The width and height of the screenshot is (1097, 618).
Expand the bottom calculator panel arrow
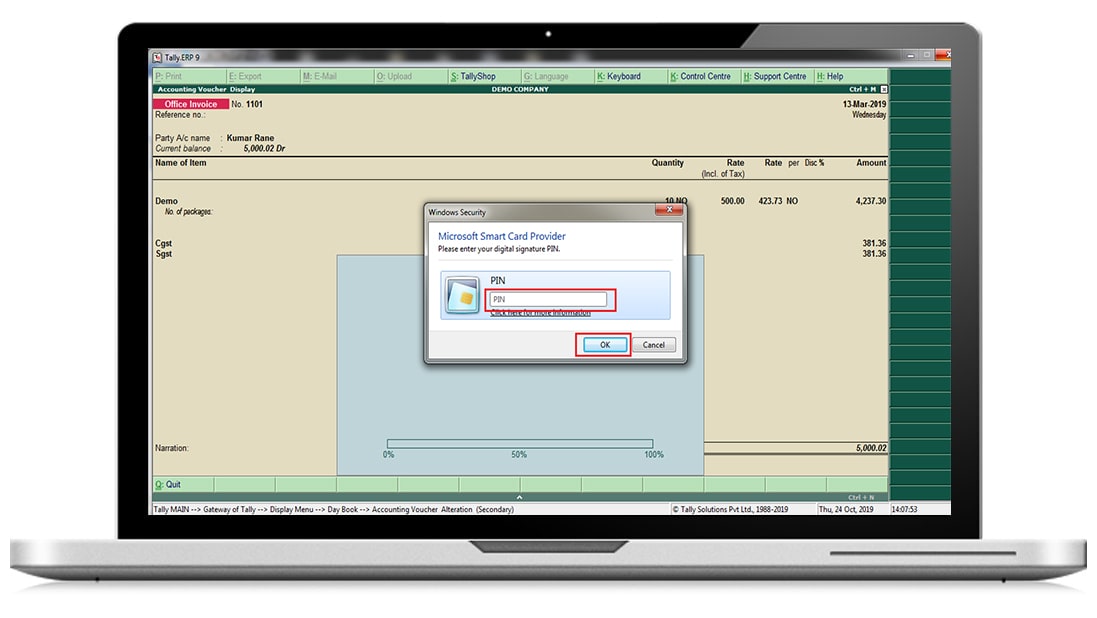(x=519, y=497)
